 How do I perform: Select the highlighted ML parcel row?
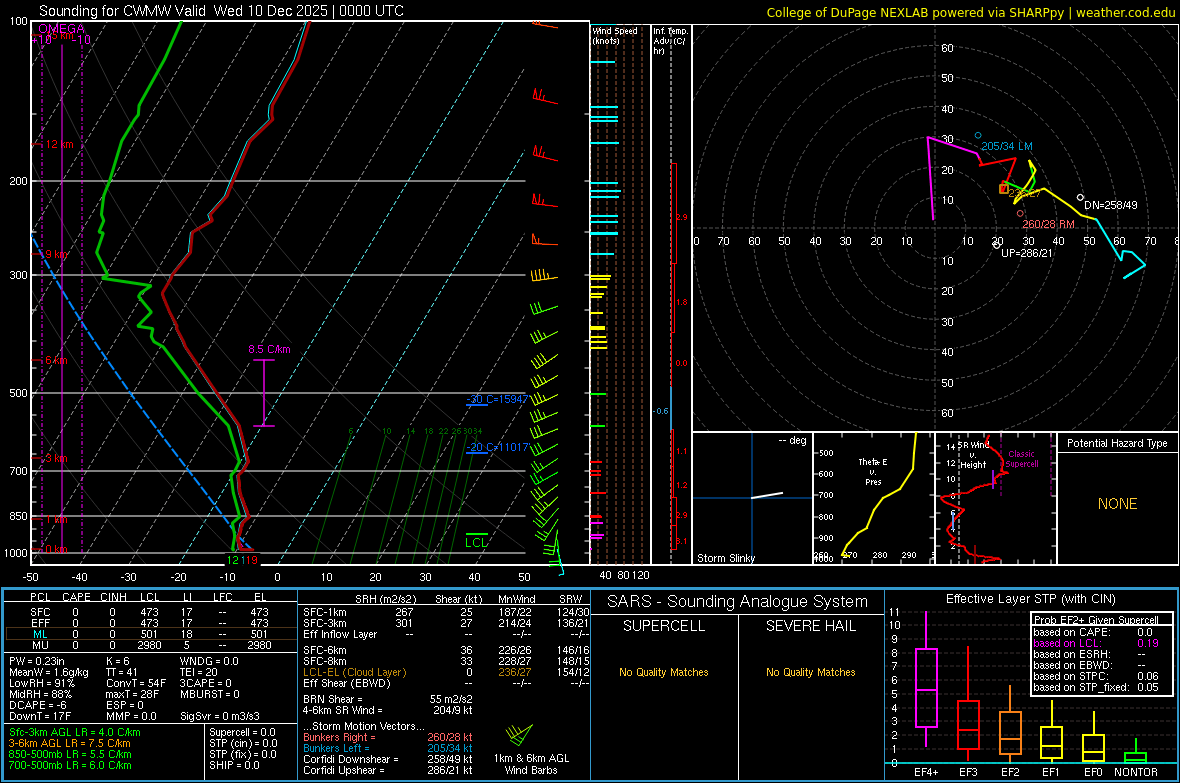[150, 634]
